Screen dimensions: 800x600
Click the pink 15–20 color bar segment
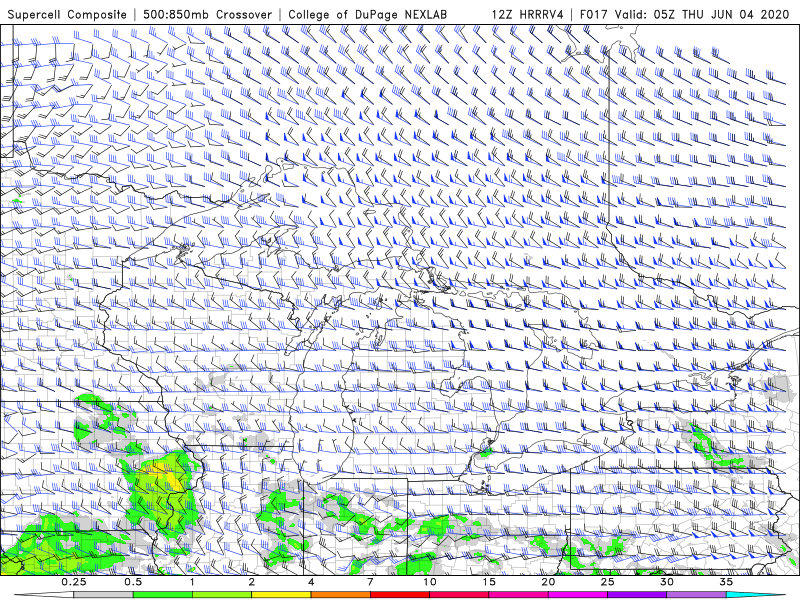pos(518,595)
